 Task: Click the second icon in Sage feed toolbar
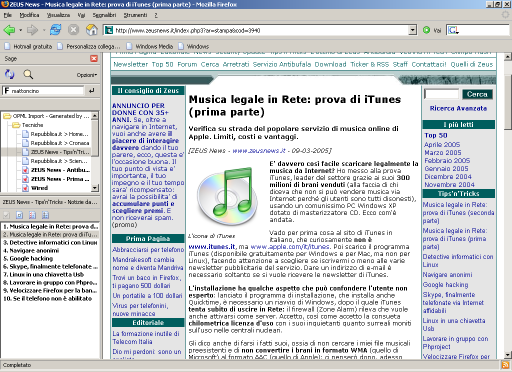19,215
